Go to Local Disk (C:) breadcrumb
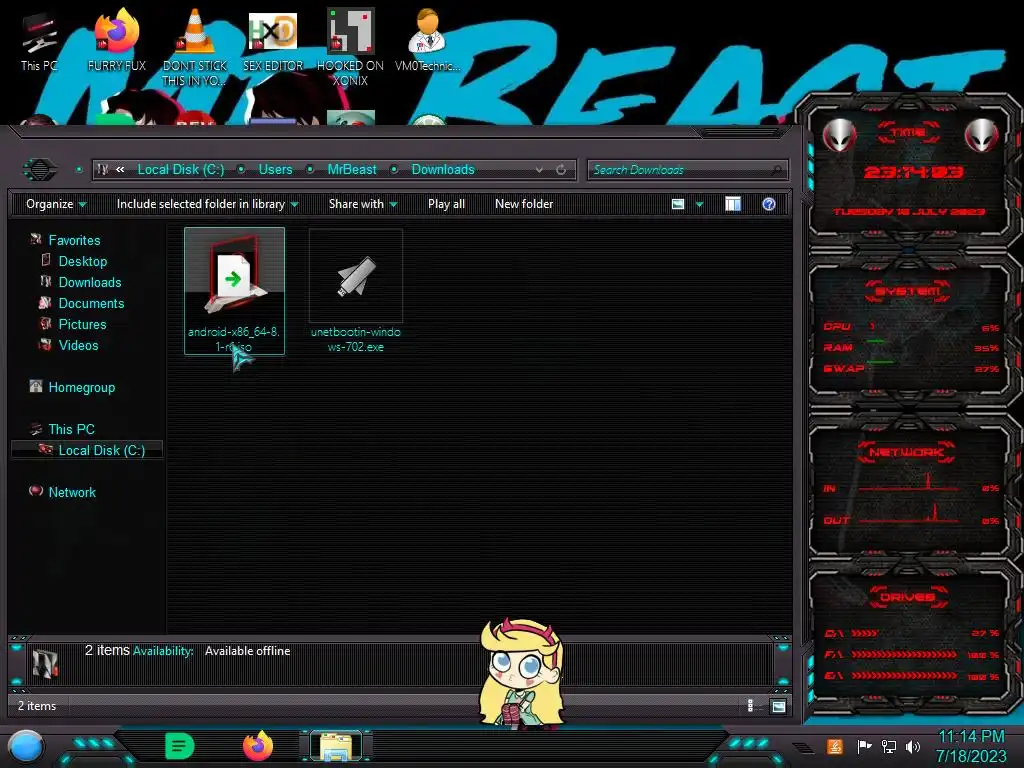Image resolution: width=1024 pixels, height=768 pixels. pyautogui.click(x=180, y=170)
